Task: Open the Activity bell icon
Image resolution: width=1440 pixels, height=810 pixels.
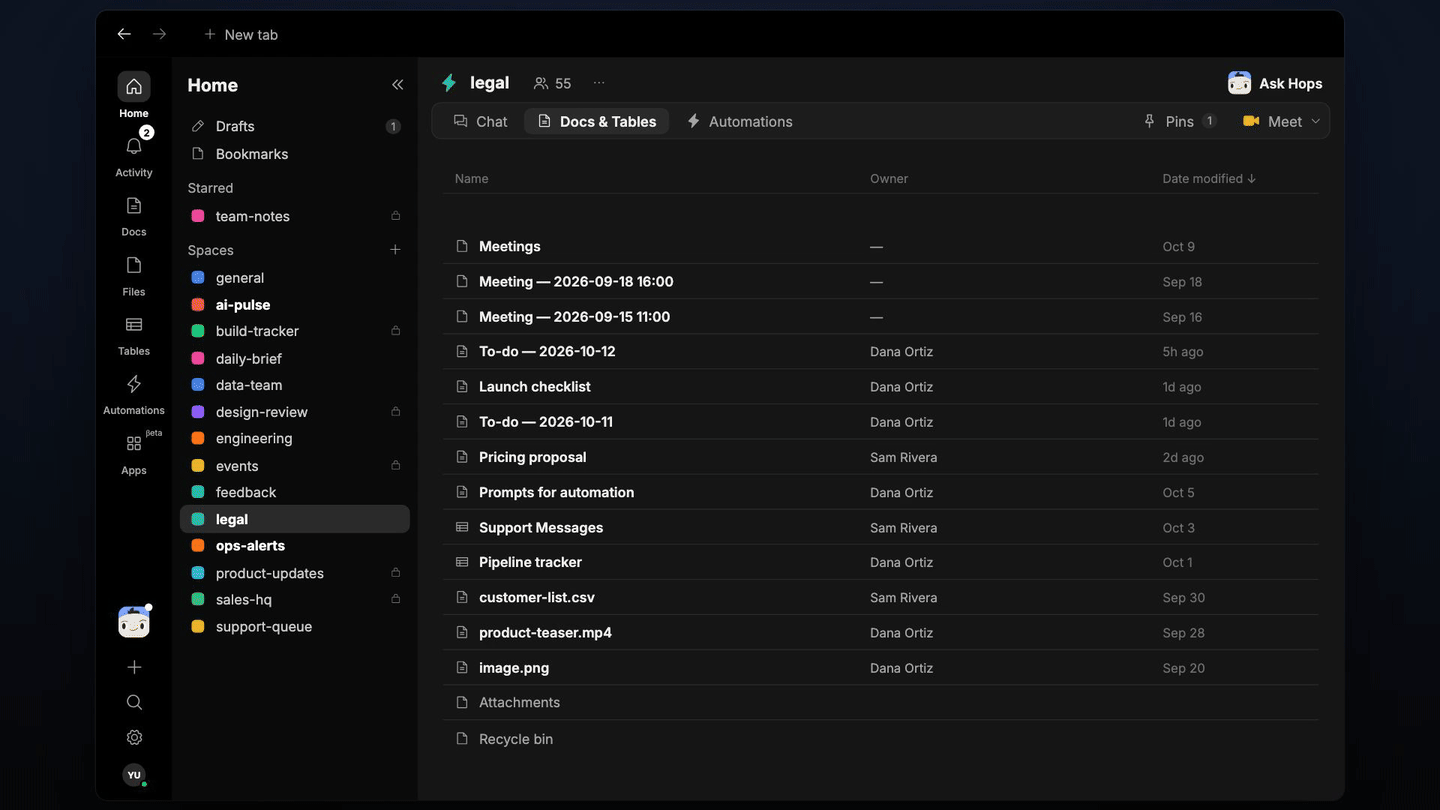Action: click(134, 147)
